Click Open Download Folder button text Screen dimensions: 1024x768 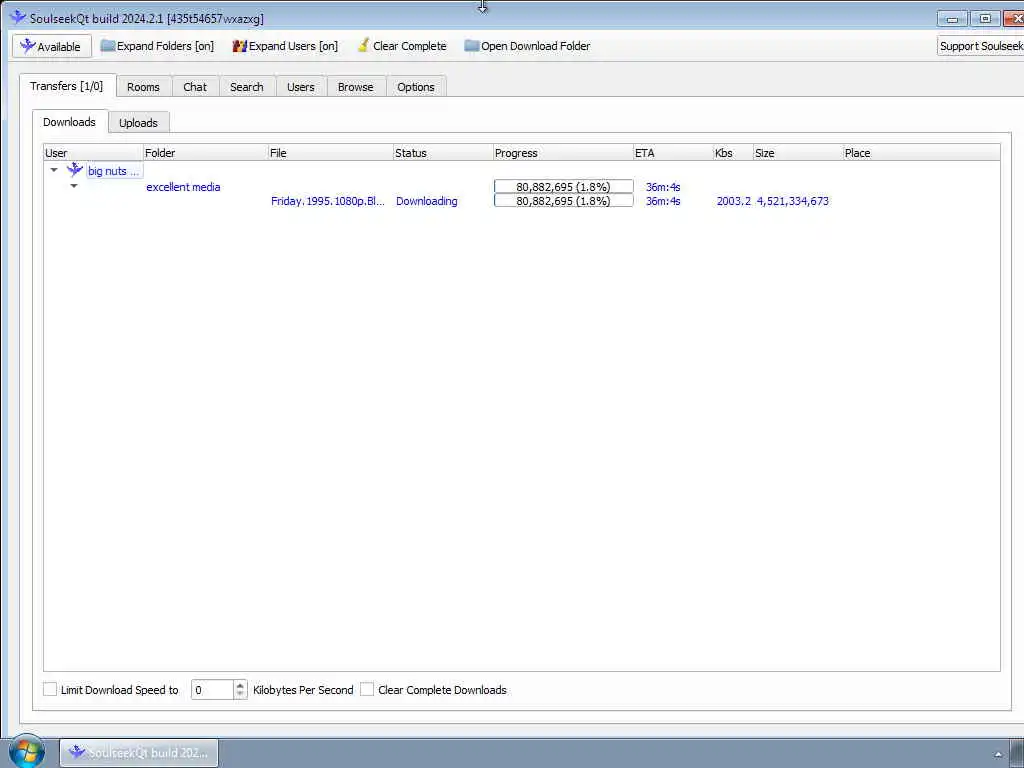point(536,46)
